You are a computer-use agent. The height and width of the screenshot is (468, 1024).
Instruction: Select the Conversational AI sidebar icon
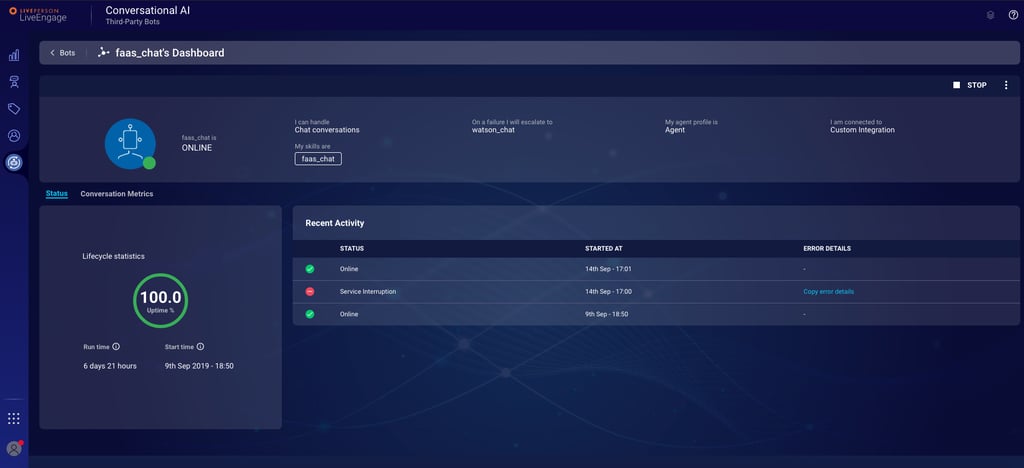(x=14, y=163)
